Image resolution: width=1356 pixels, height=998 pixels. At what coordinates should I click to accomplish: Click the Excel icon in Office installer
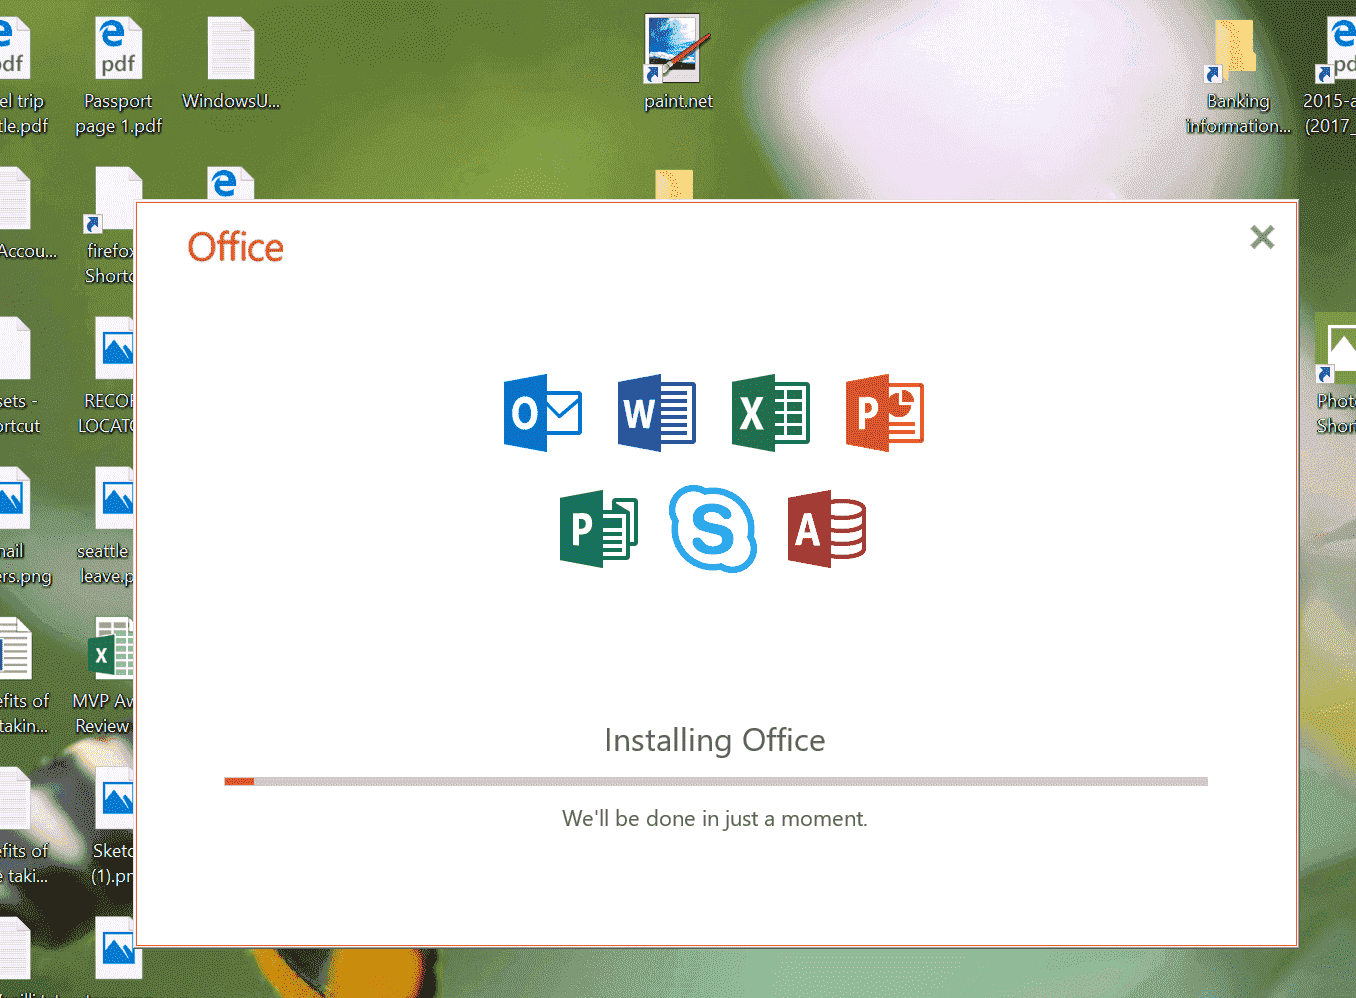point(771,413)
